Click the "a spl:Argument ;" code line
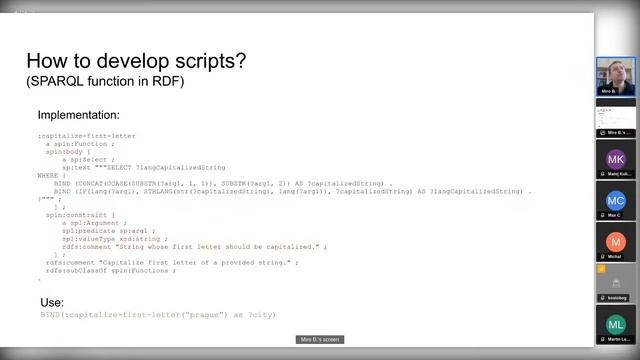The image size is (640, 360). point(94,223)
